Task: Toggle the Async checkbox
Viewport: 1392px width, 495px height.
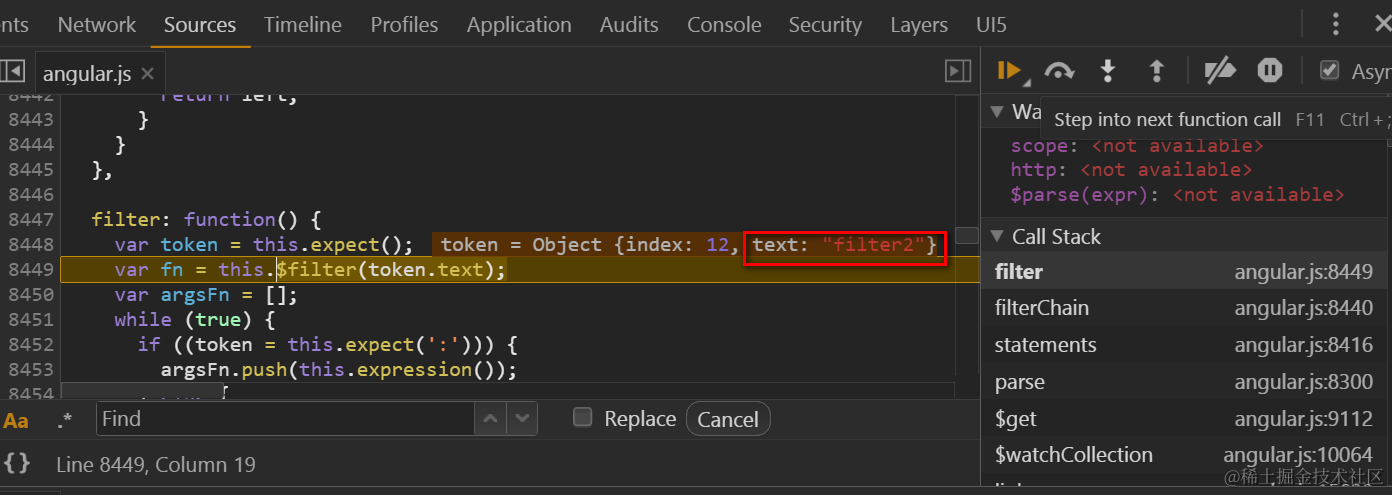Action: click(1329, 70)
